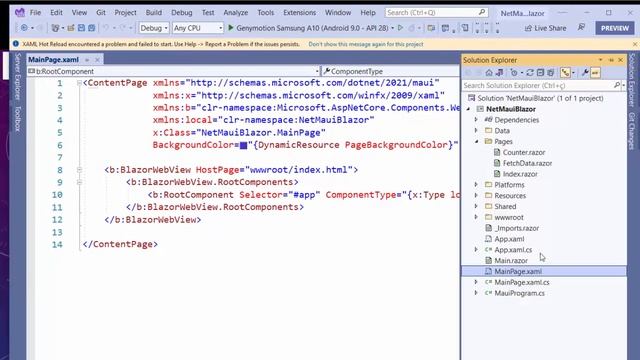Open the Tools menu
The width and height of the screenshot is (640, 360).
pyautogui.click(x=266, y=13)
